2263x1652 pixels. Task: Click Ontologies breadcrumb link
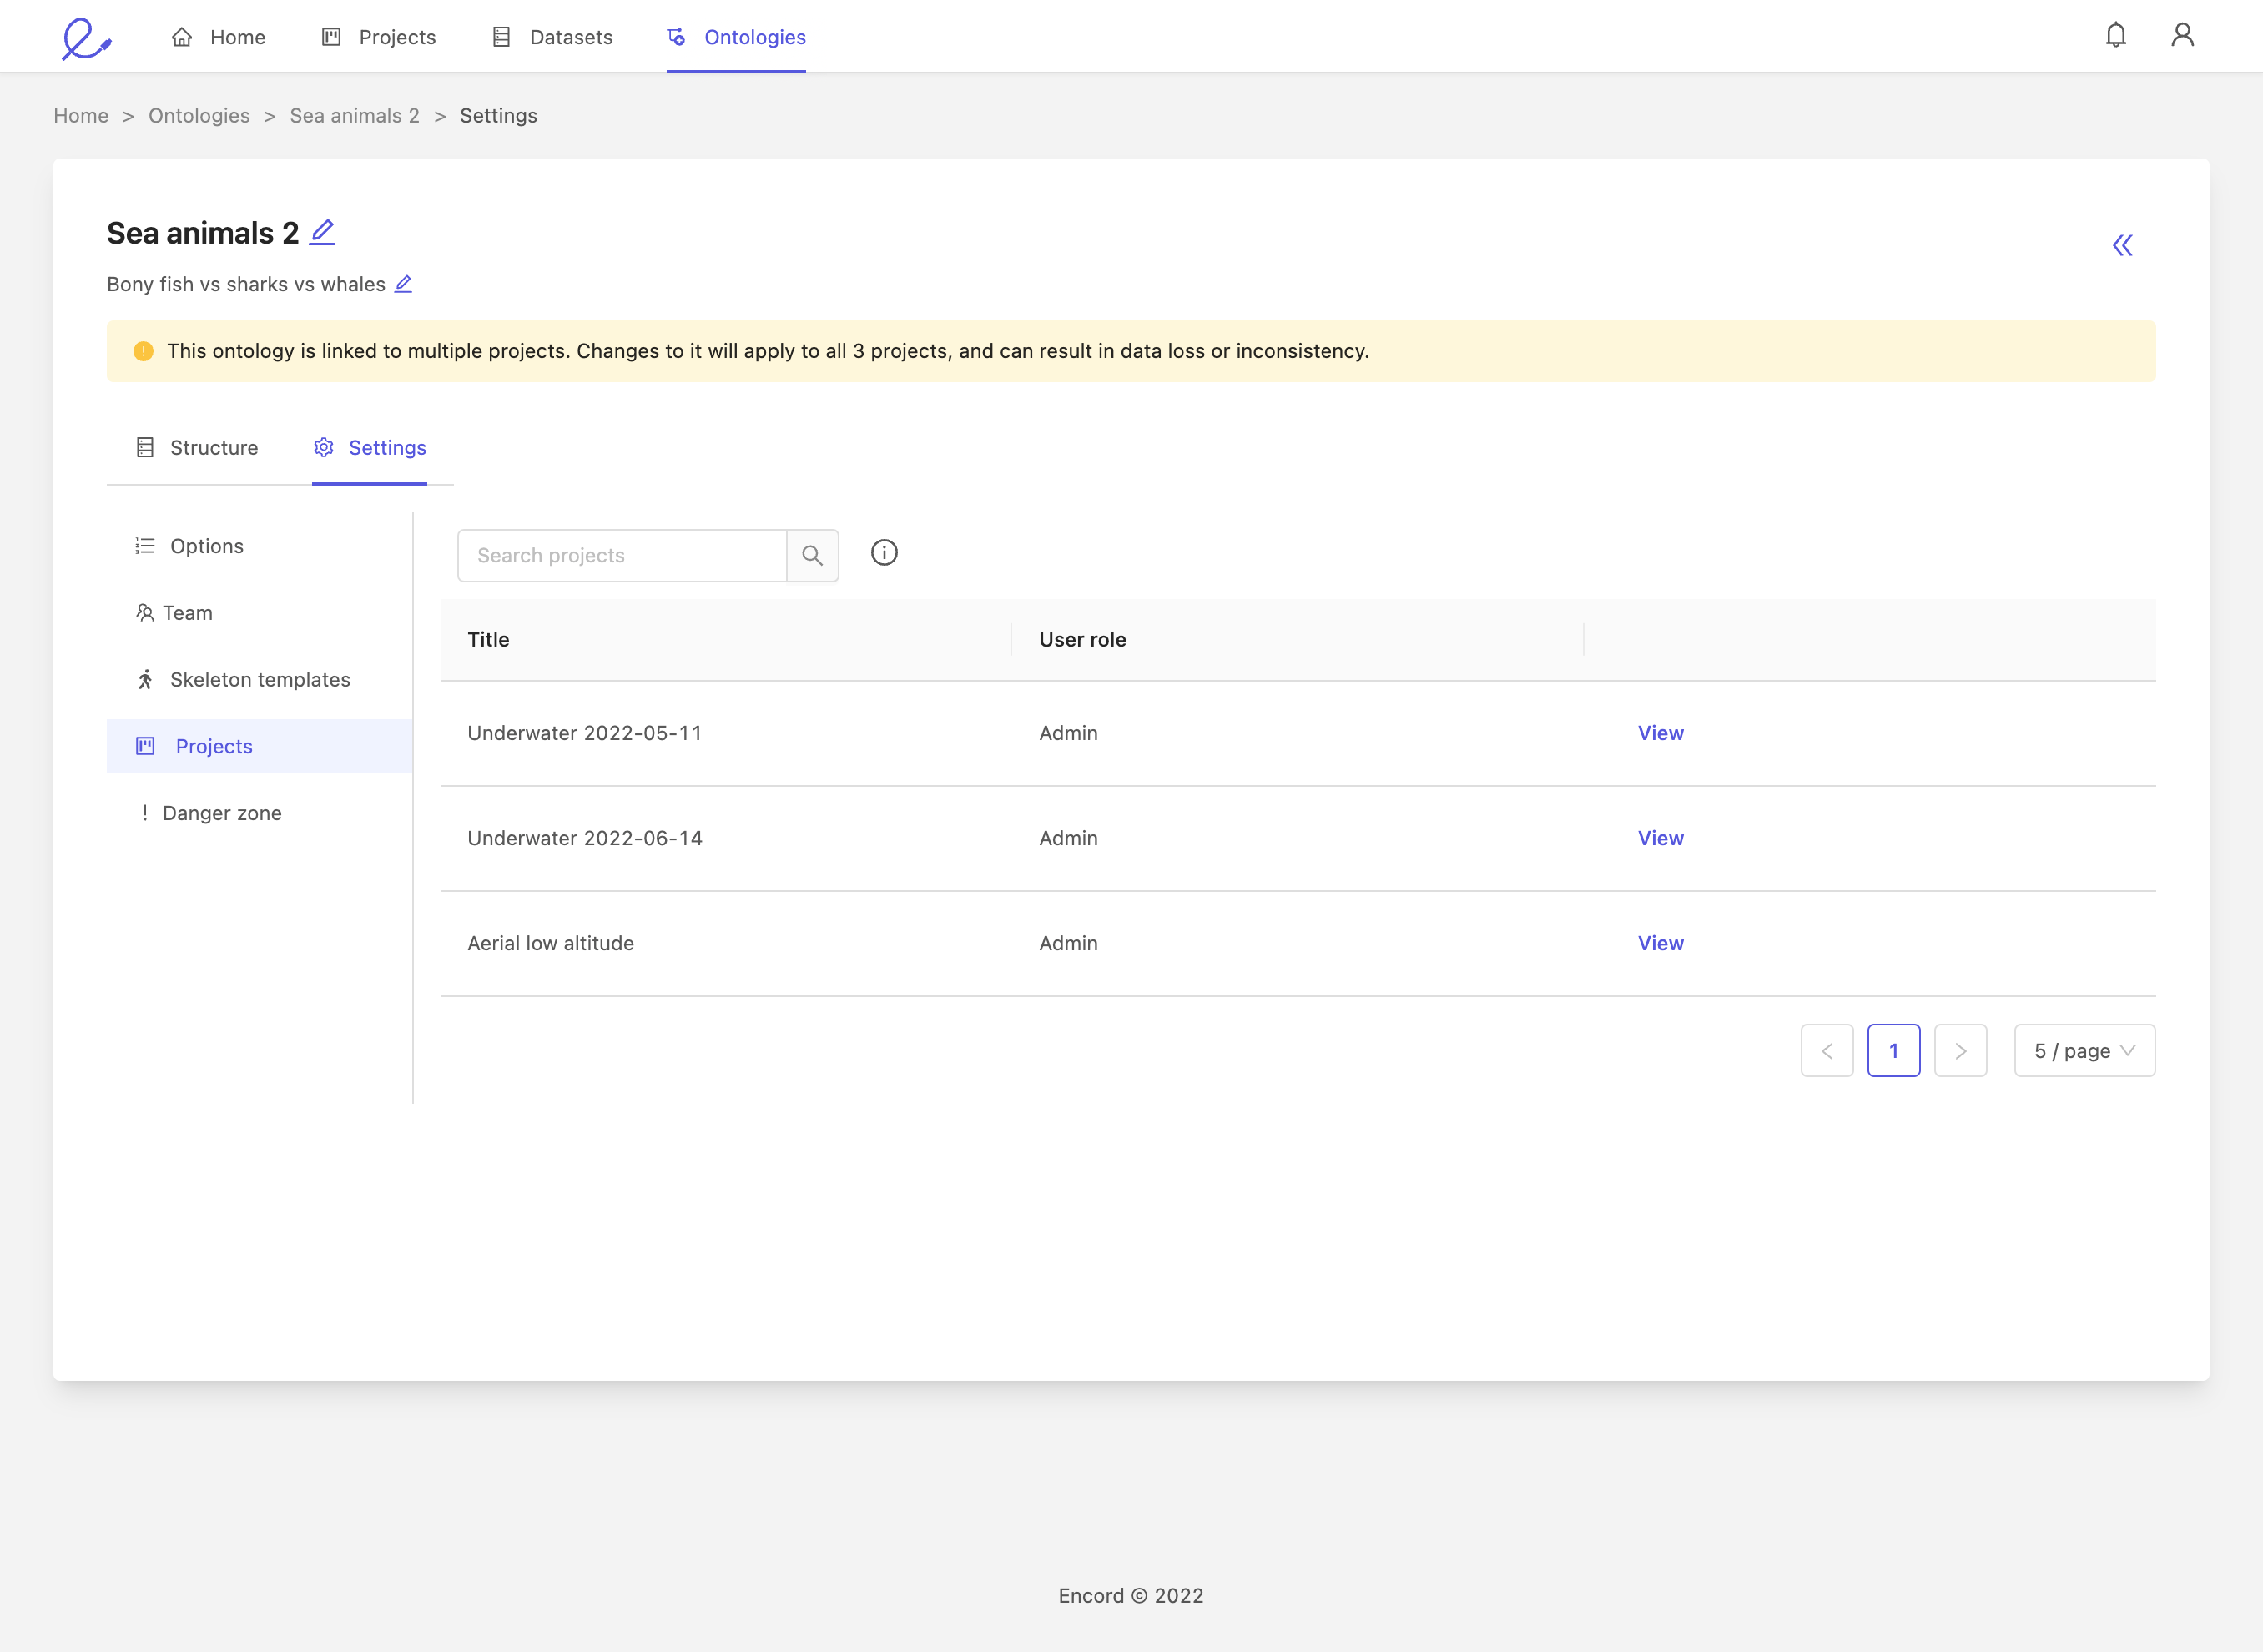coord(199,116)
